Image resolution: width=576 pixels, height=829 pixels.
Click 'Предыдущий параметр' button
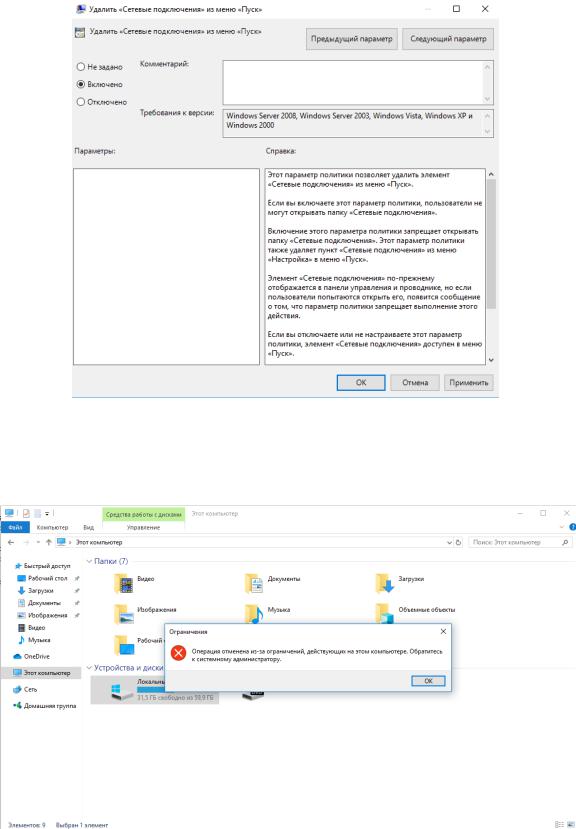(x=352, y=39)
